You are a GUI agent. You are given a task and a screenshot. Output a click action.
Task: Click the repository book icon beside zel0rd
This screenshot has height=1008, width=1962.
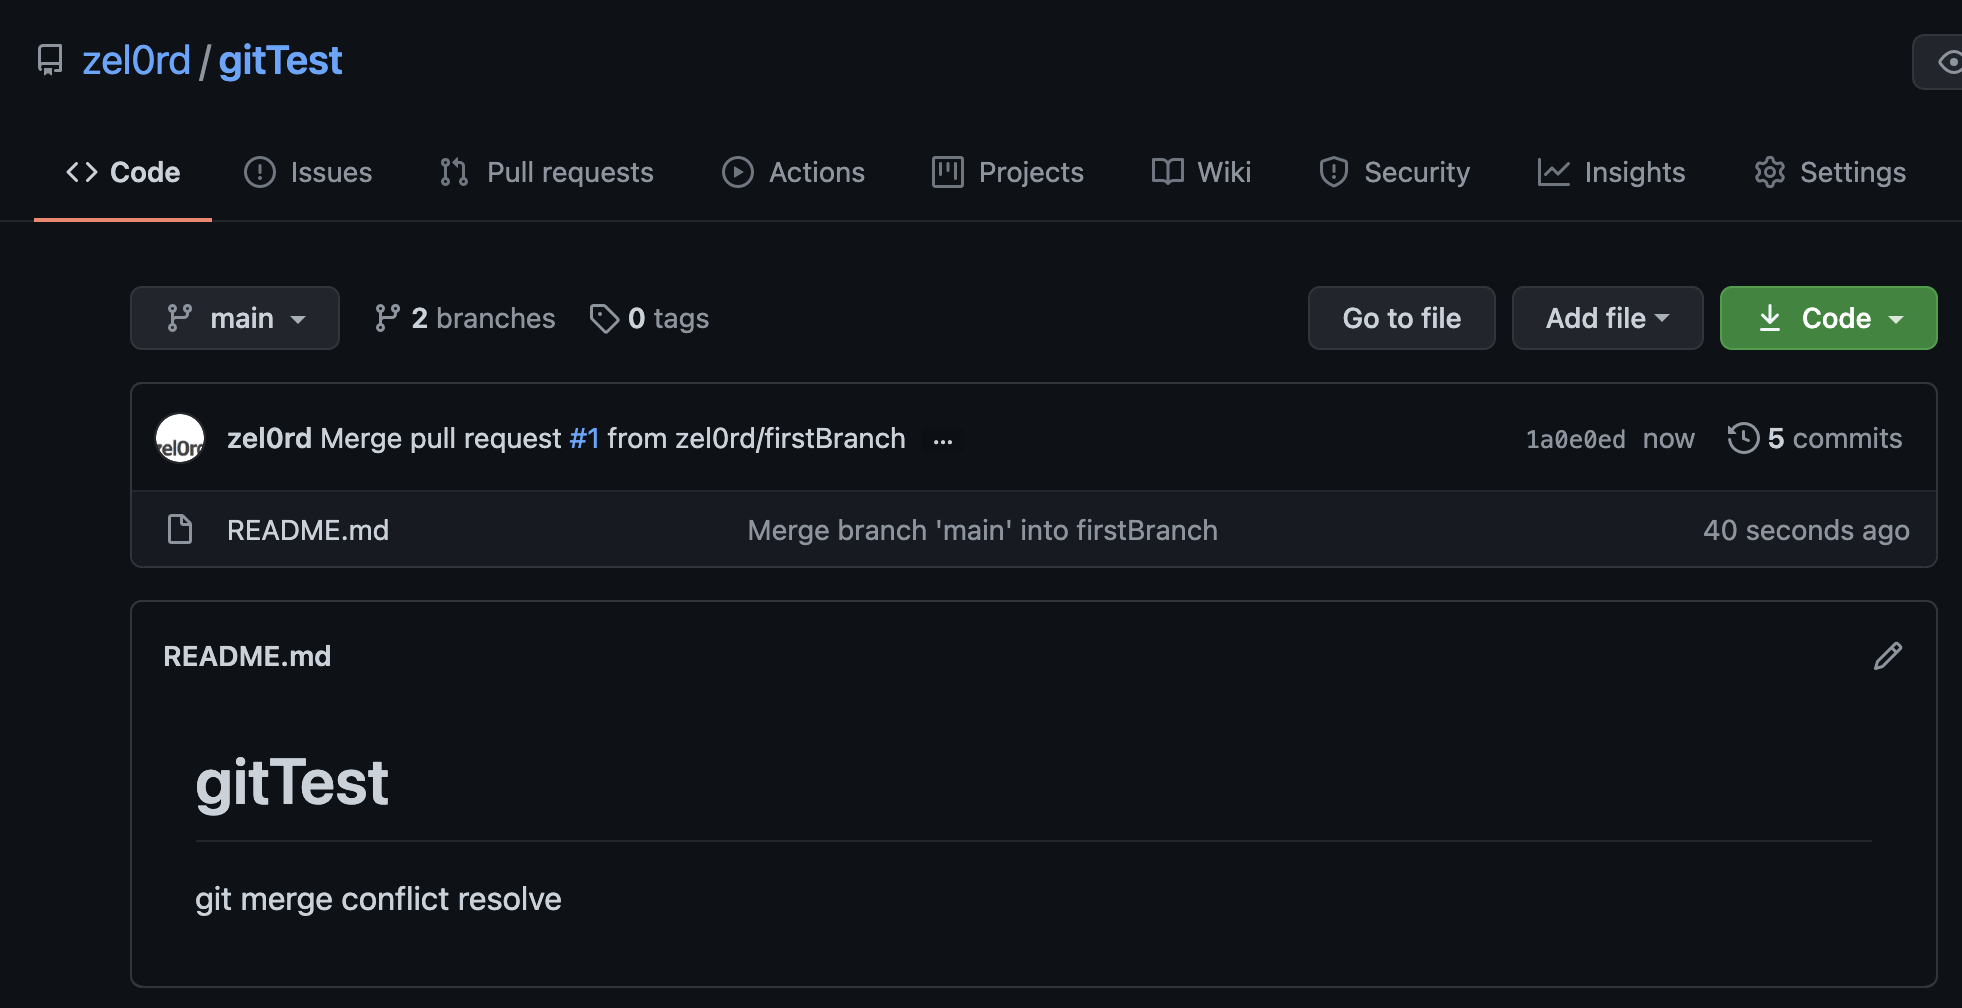[x=50, y=60]
